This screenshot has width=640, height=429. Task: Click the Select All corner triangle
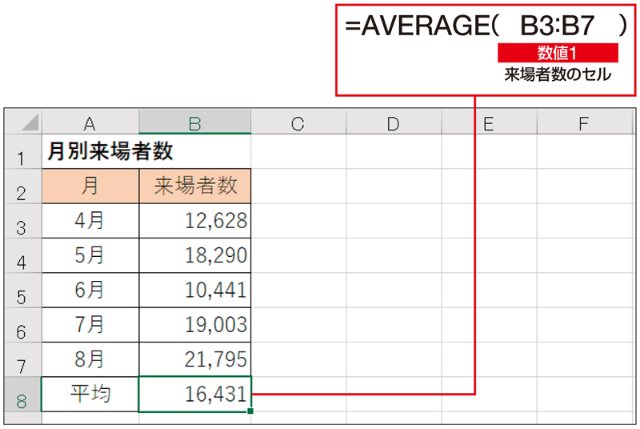click(26, 124)
